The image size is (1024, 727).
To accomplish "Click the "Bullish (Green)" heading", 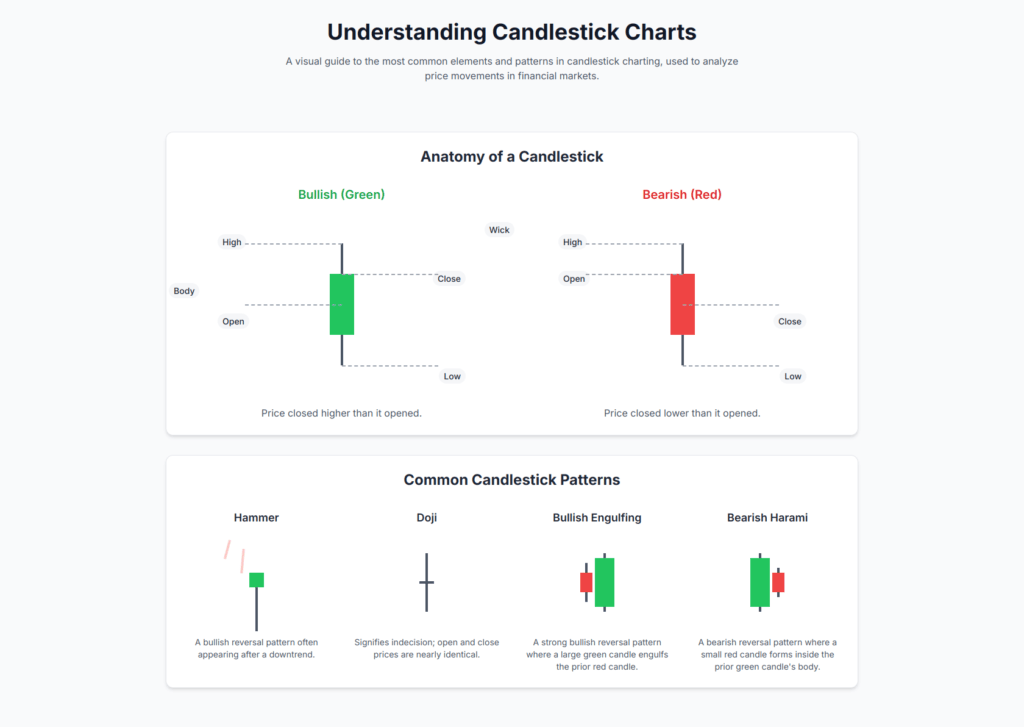I will pos(341,195).
